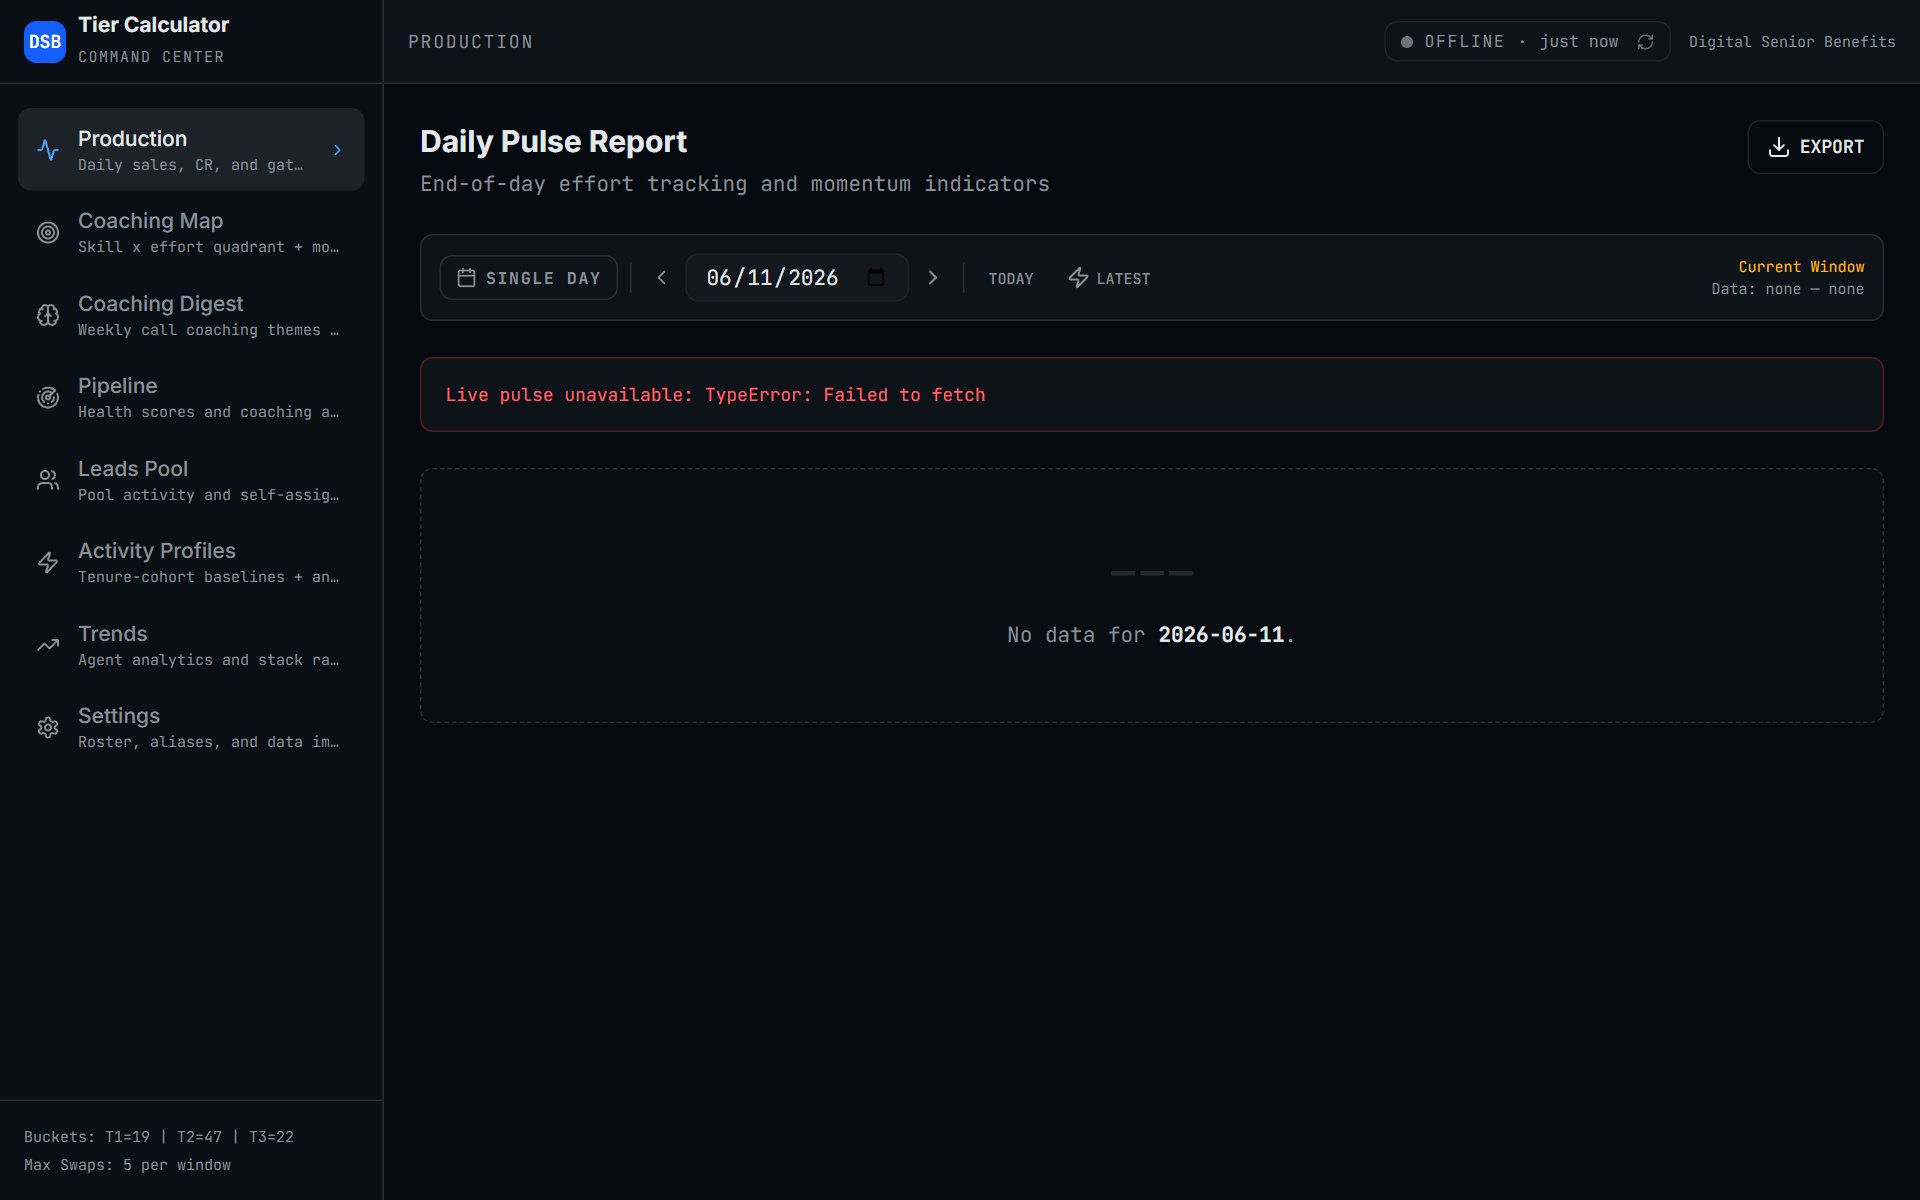This screenshot has width=1920, height=1200.
Task: Open the Coaching Digest section
Action: coord(191,315)
